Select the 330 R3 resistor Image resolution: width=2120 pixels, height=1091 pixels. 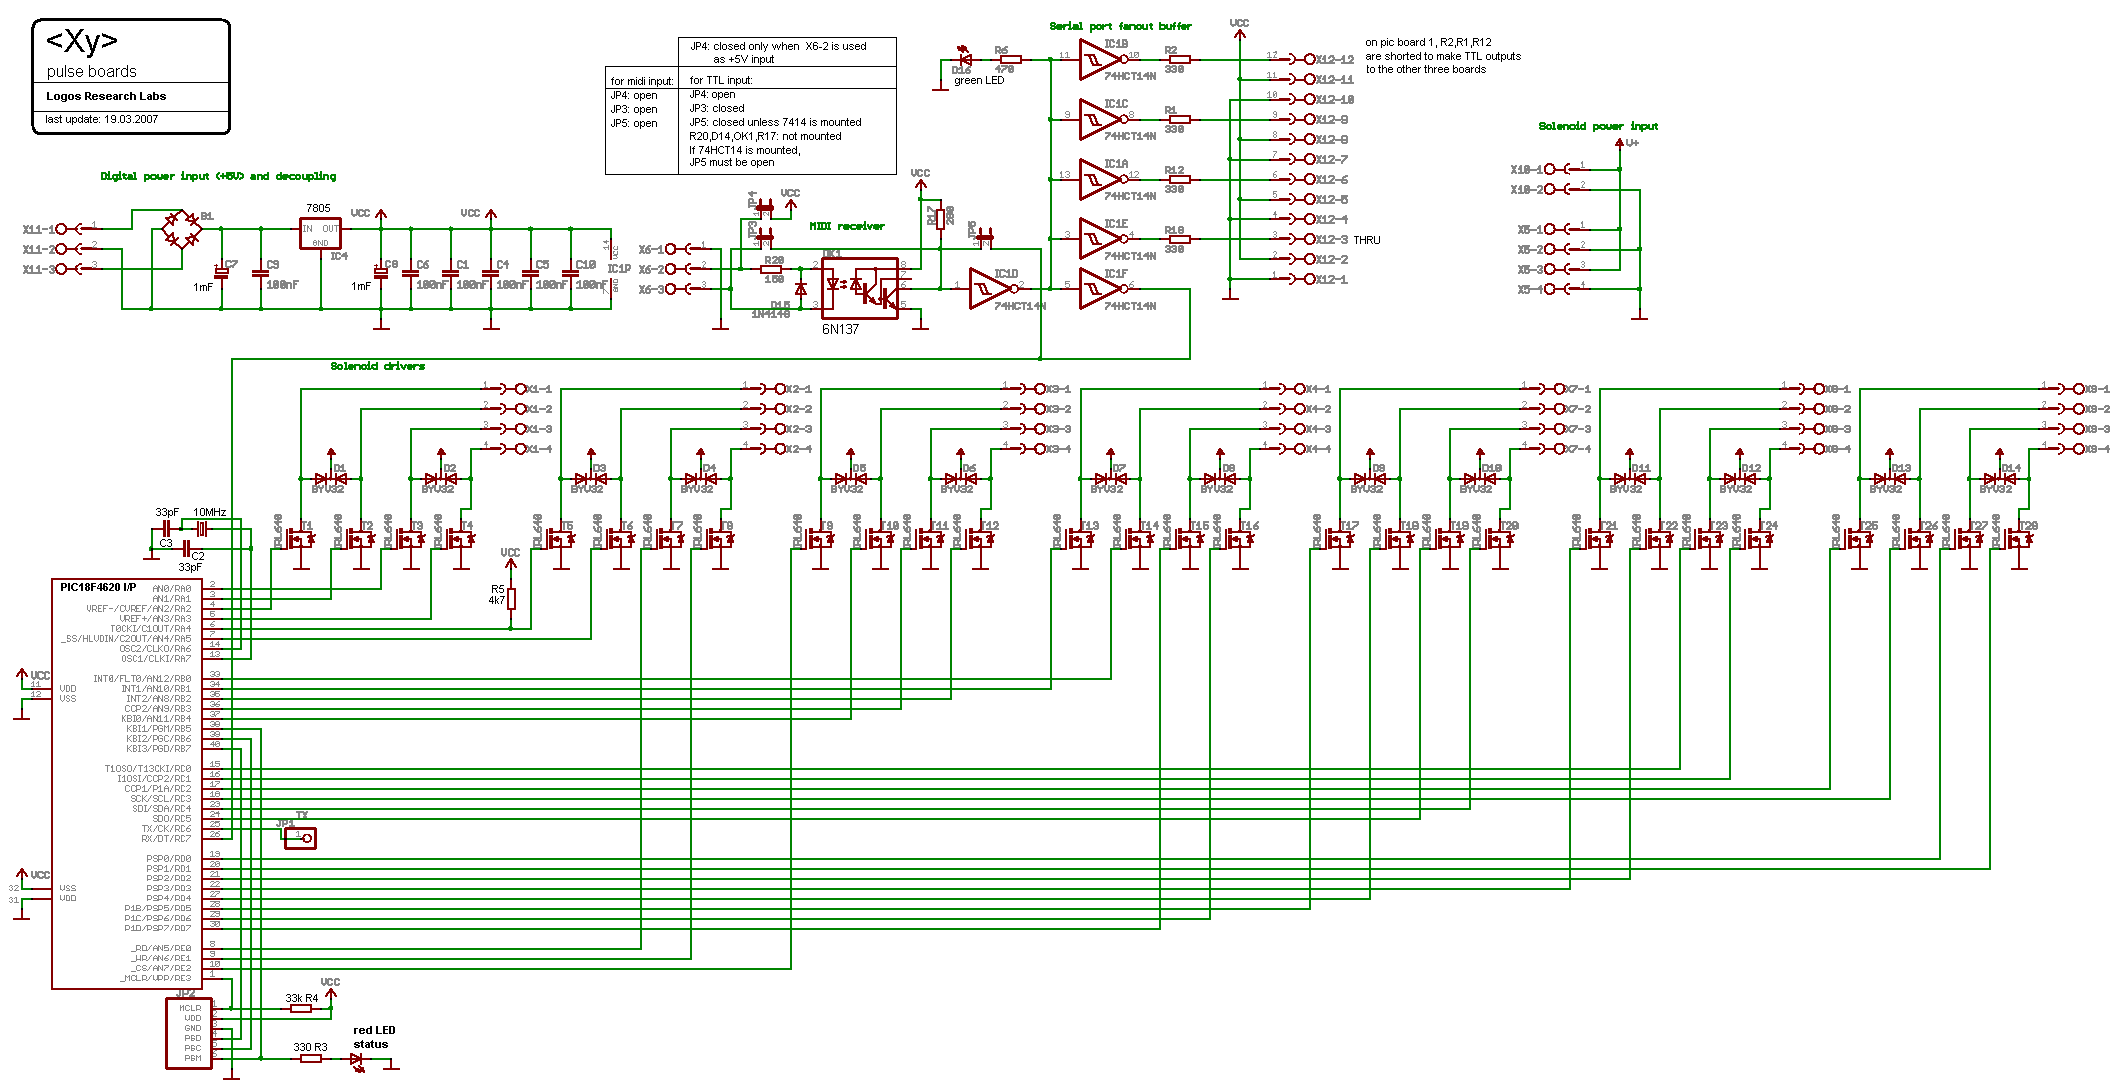coord(311,1058)
